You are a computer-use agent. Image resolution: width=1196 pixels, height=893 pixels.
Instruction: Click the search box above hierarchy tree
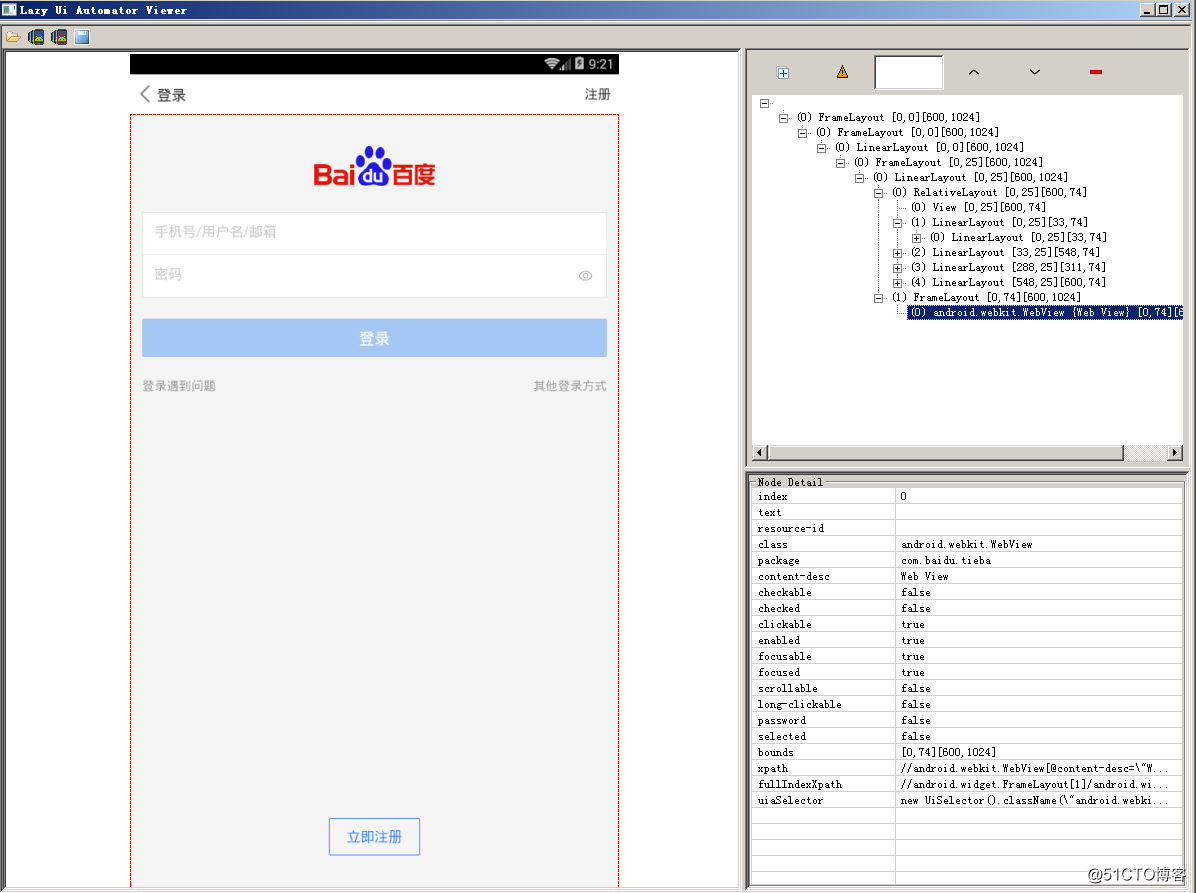coord(908,72)
